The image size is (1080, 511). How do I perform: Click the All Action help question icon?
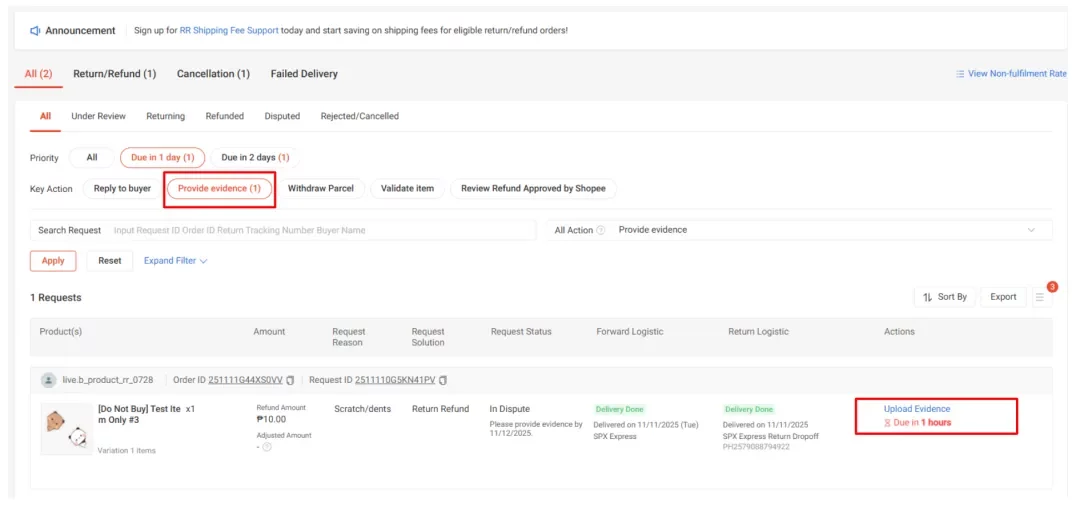point(601,230)
